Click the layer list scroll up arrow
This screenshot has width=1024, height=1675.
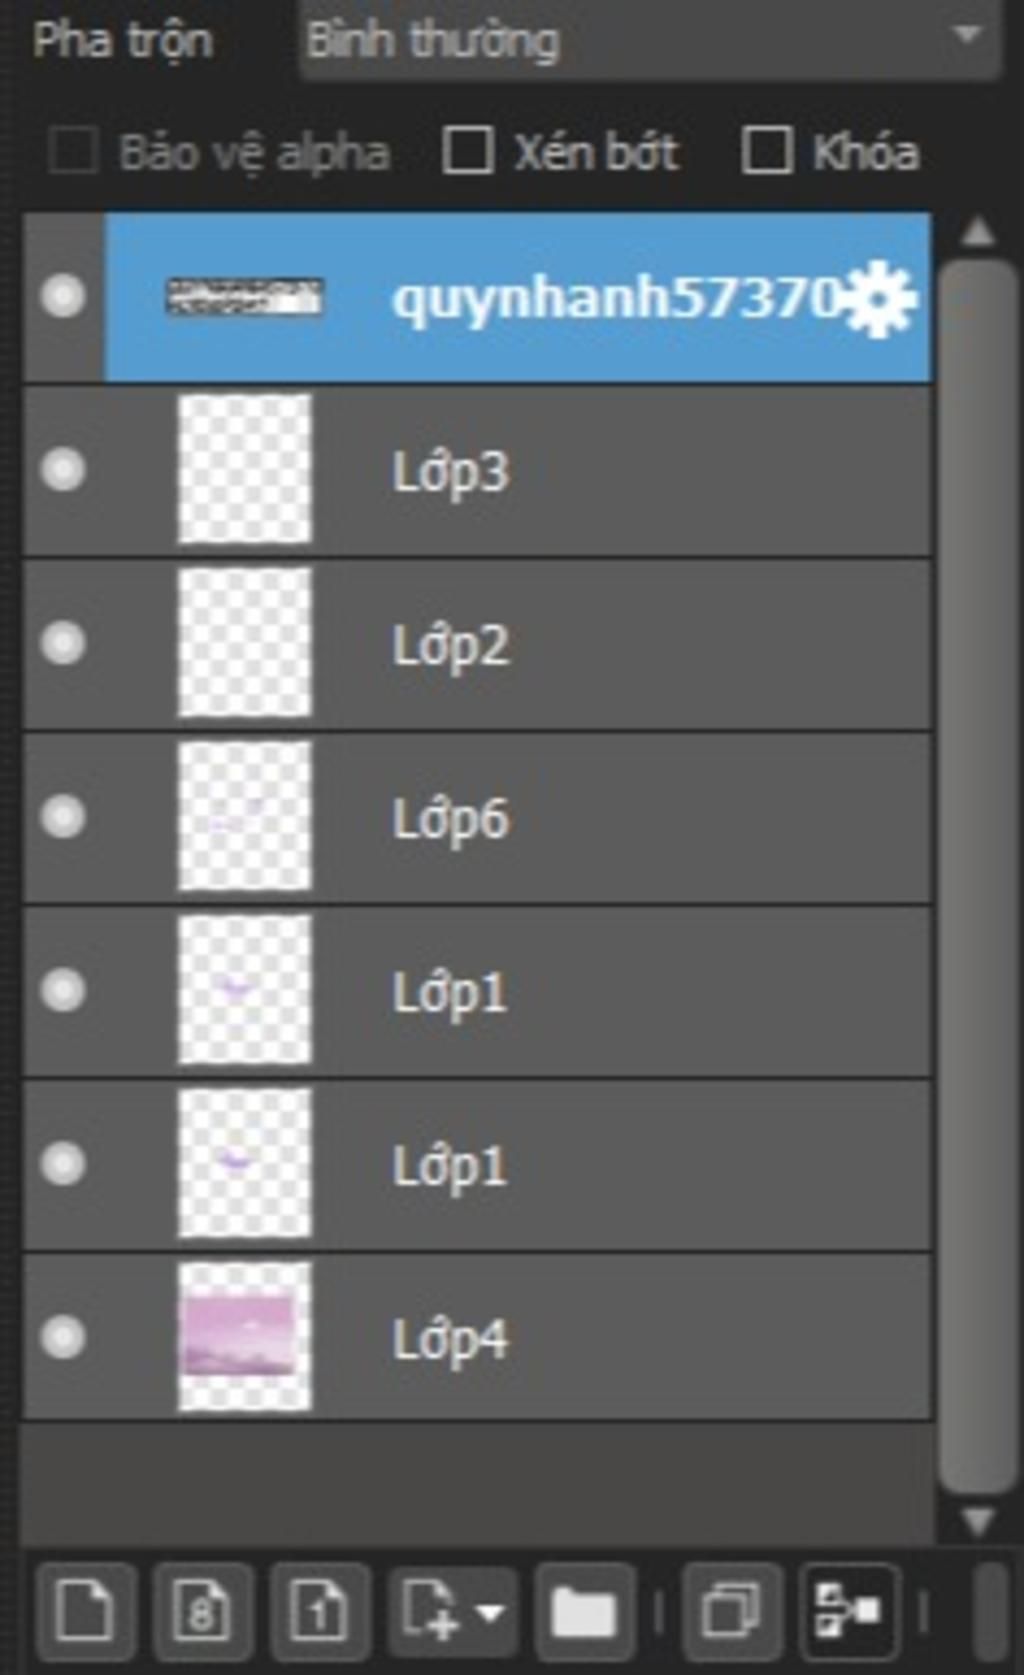tap(977, 232)
